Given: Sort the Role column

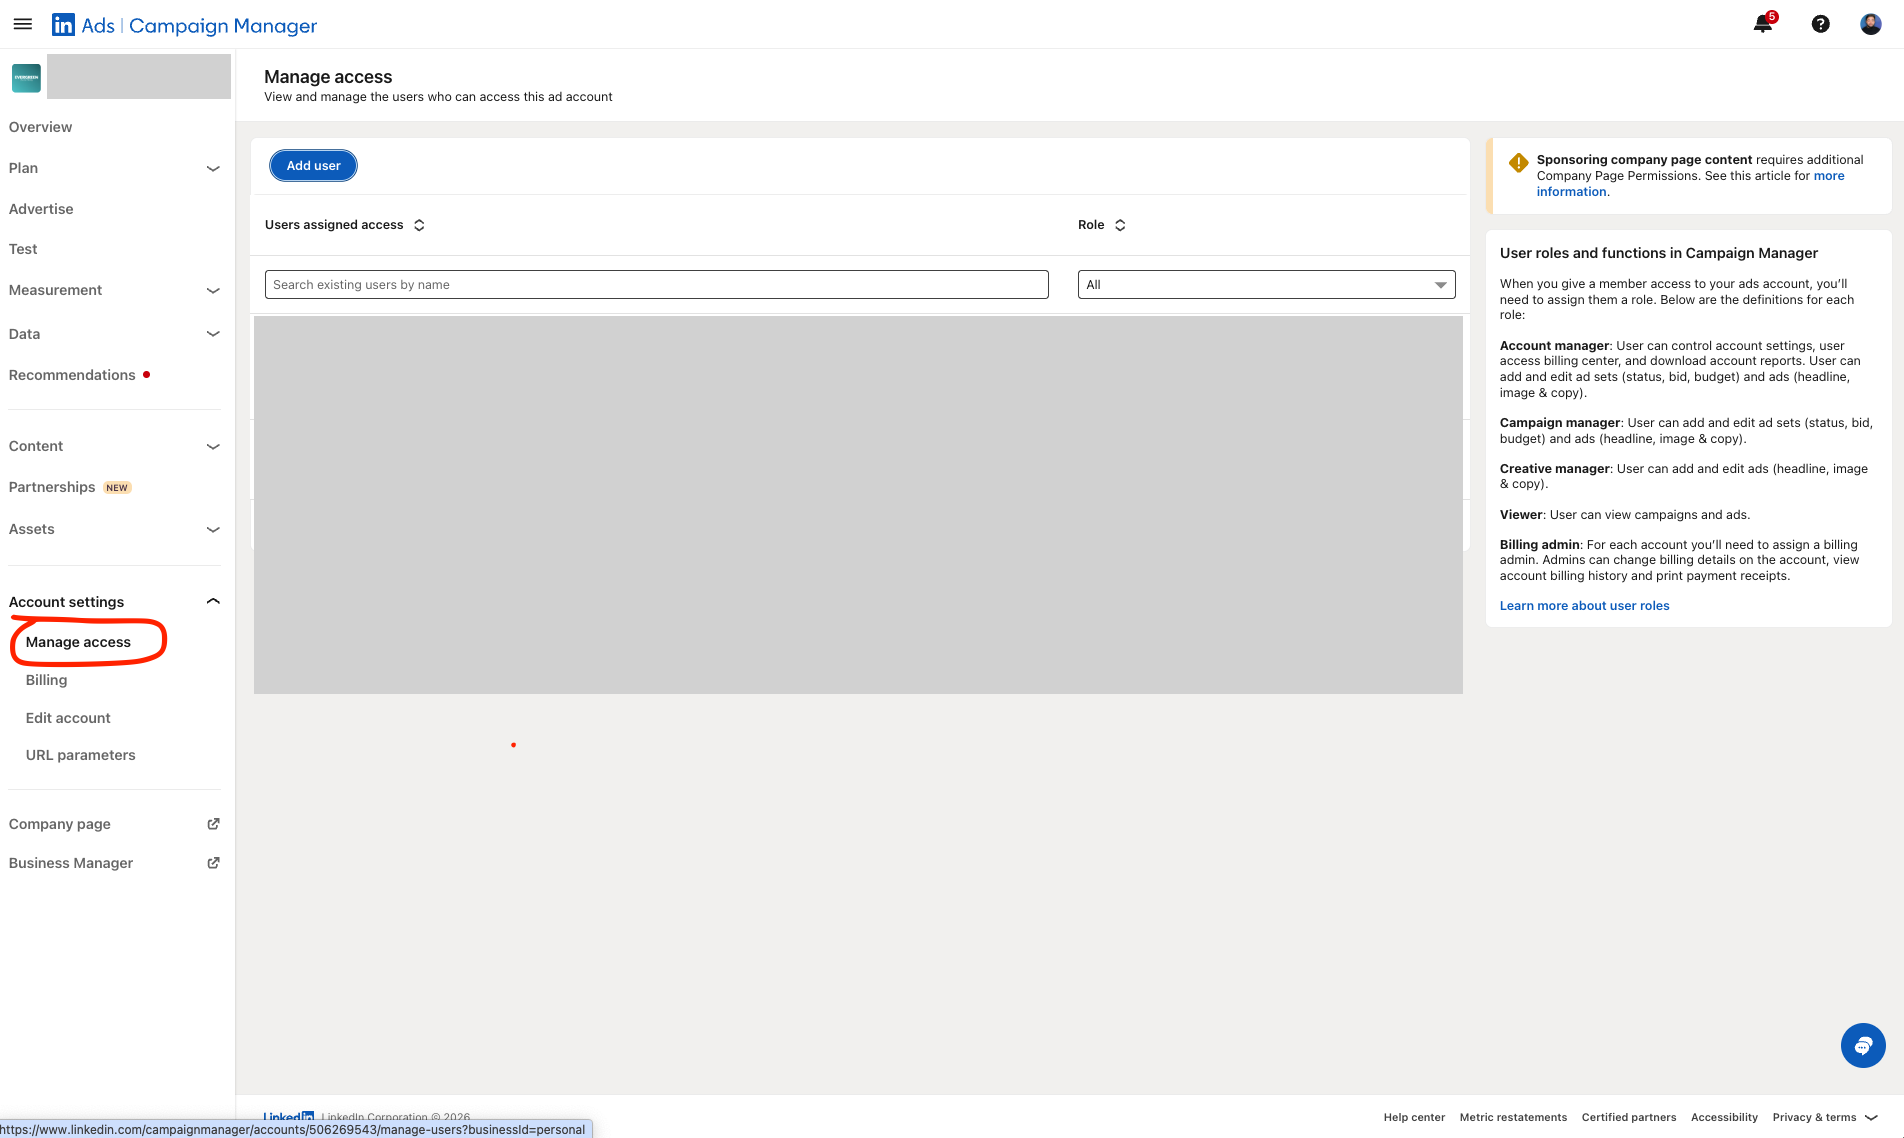Looking at the screenshot, I should 1120,225.
